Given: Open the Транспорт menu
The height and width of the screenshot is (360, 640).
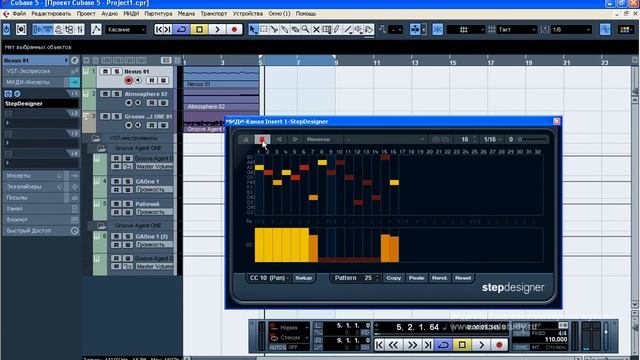Looking at the screenshot, I should tap(213, 13).
